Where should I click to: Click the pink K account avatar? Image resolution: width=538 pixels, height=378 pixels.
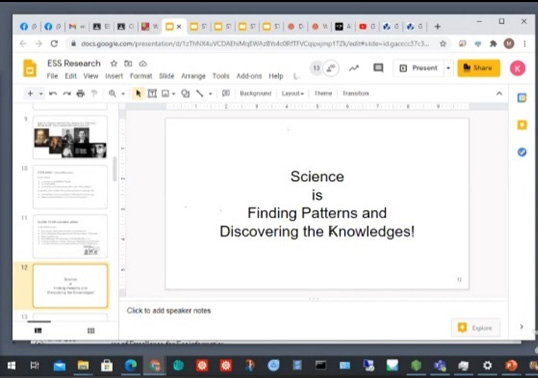click(517, 68)
